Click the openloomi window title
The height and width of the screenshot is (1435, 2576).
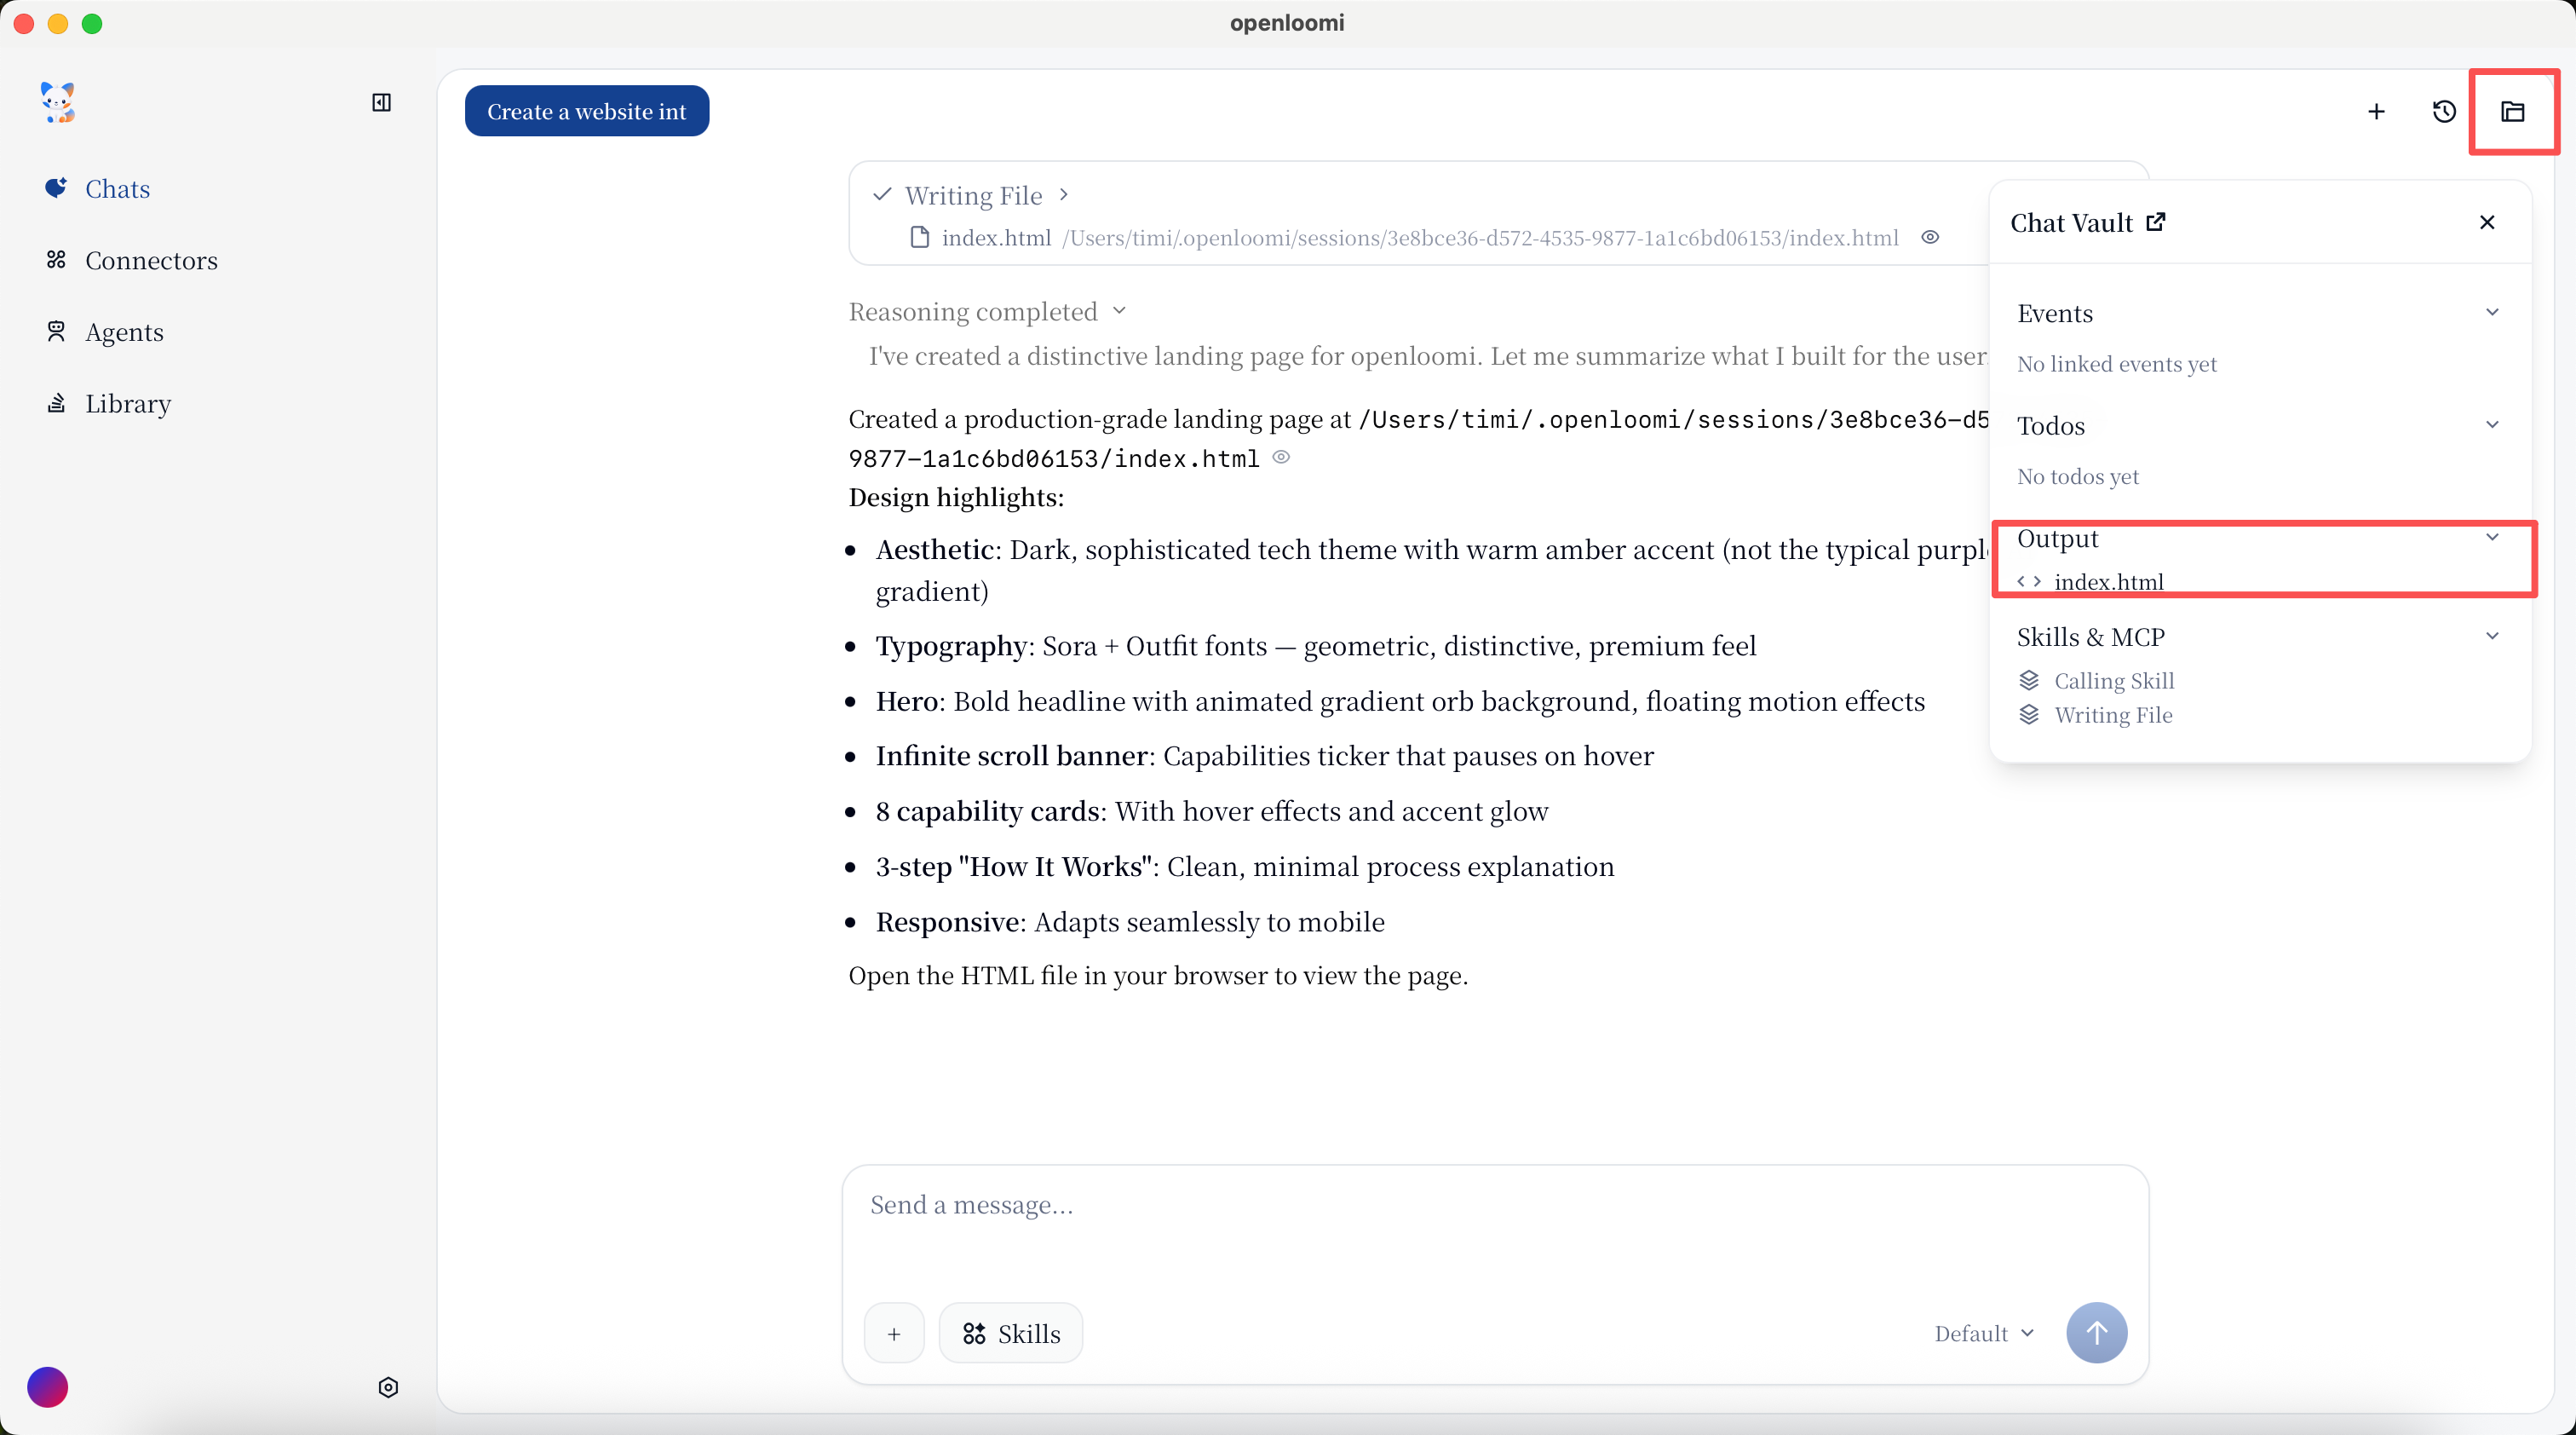(1287, 23)
